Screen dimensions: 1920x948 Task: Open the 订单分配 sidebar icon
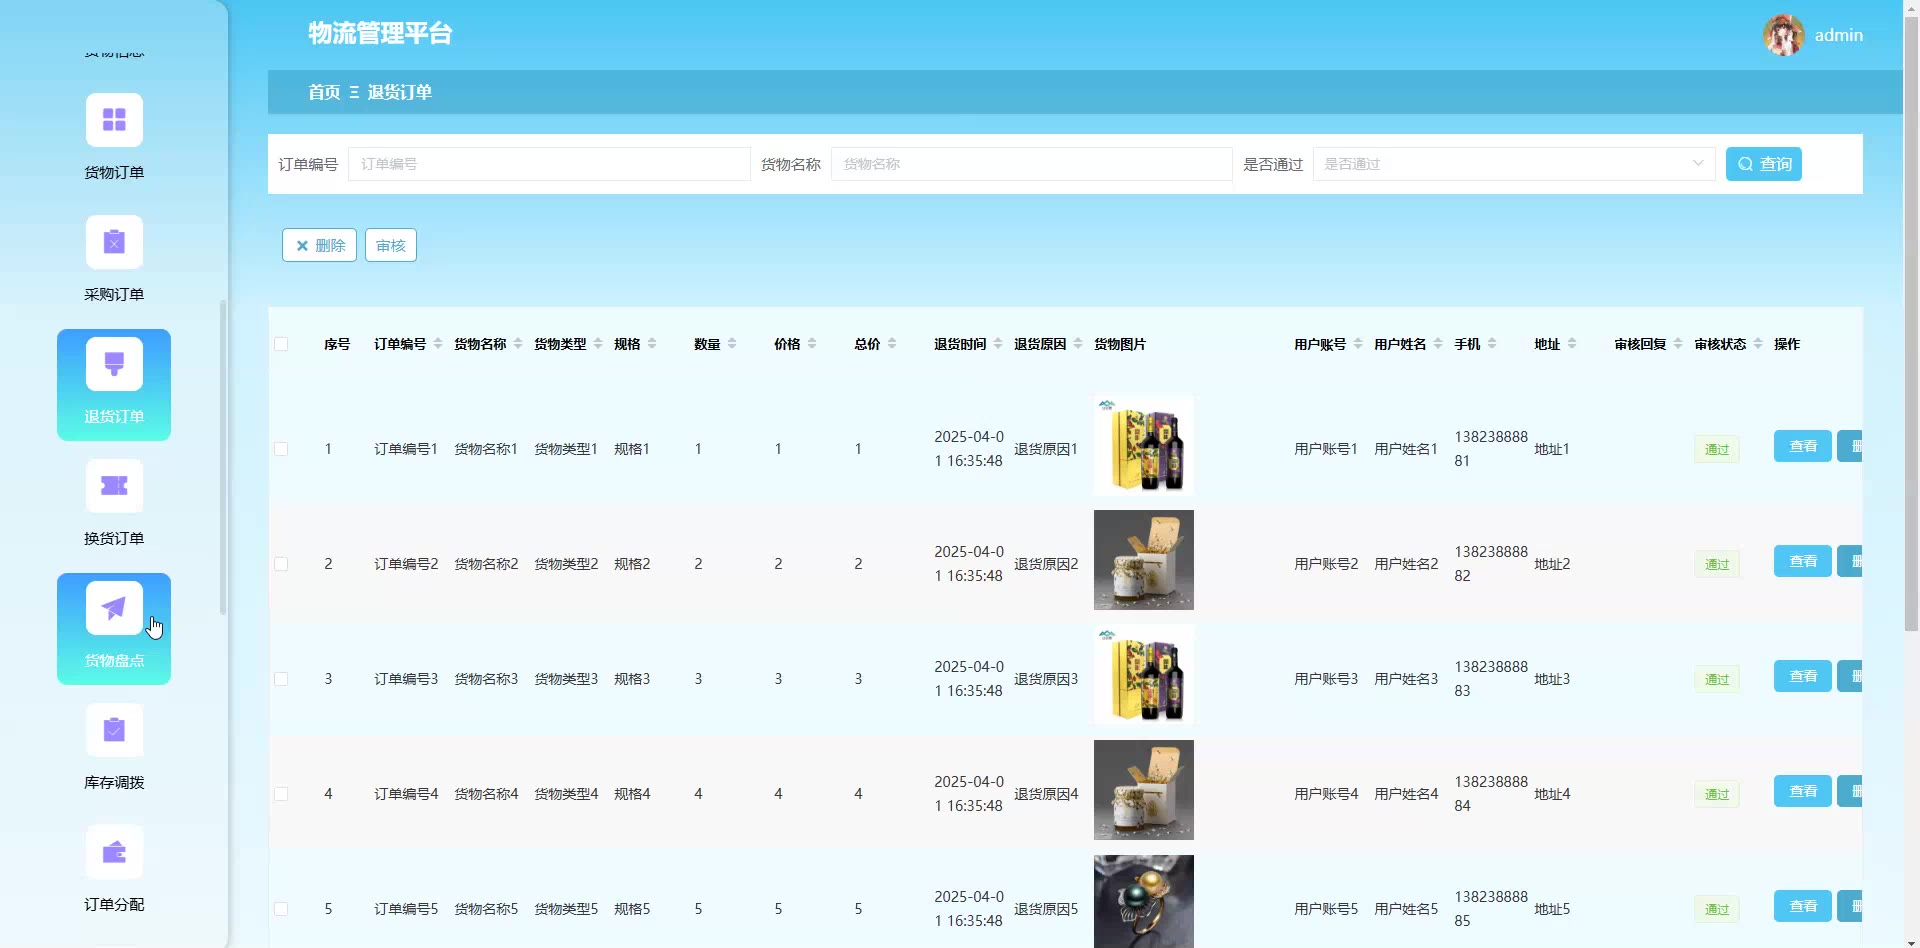(114, 853)
